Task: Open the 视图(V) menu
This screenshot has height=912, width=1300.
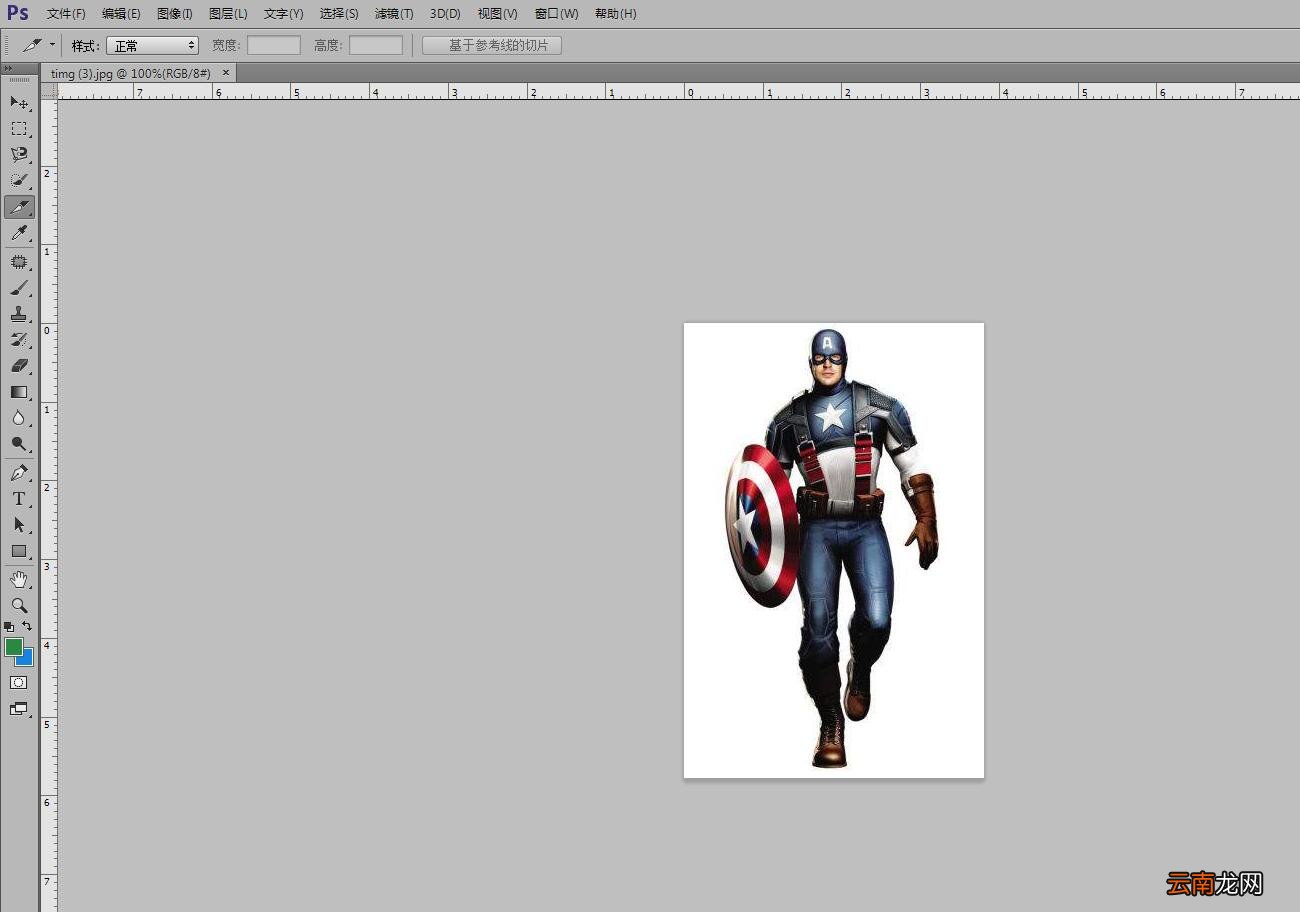Action: pos(497,14)
